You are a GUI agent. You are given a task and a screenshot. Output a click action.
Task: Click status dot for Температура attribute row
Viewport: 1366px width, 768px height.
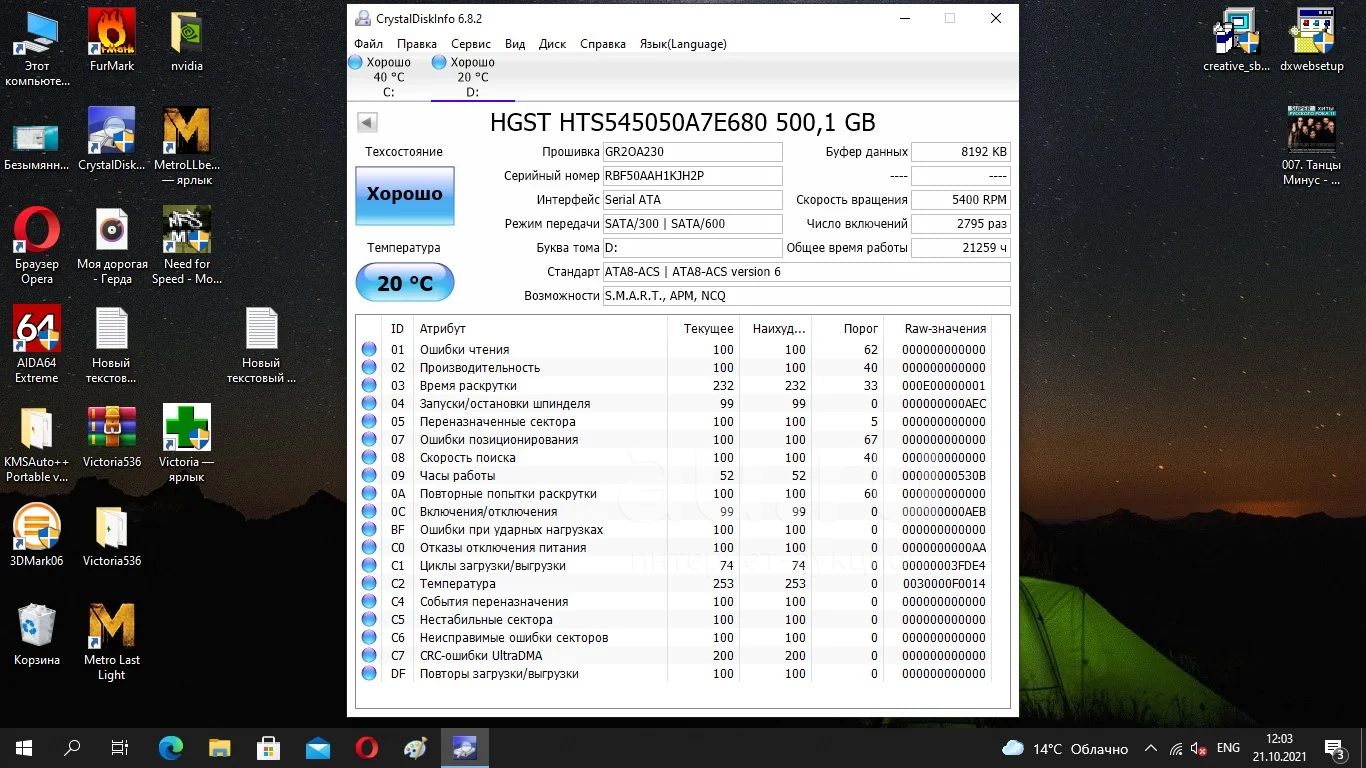[x=369, y=583]
